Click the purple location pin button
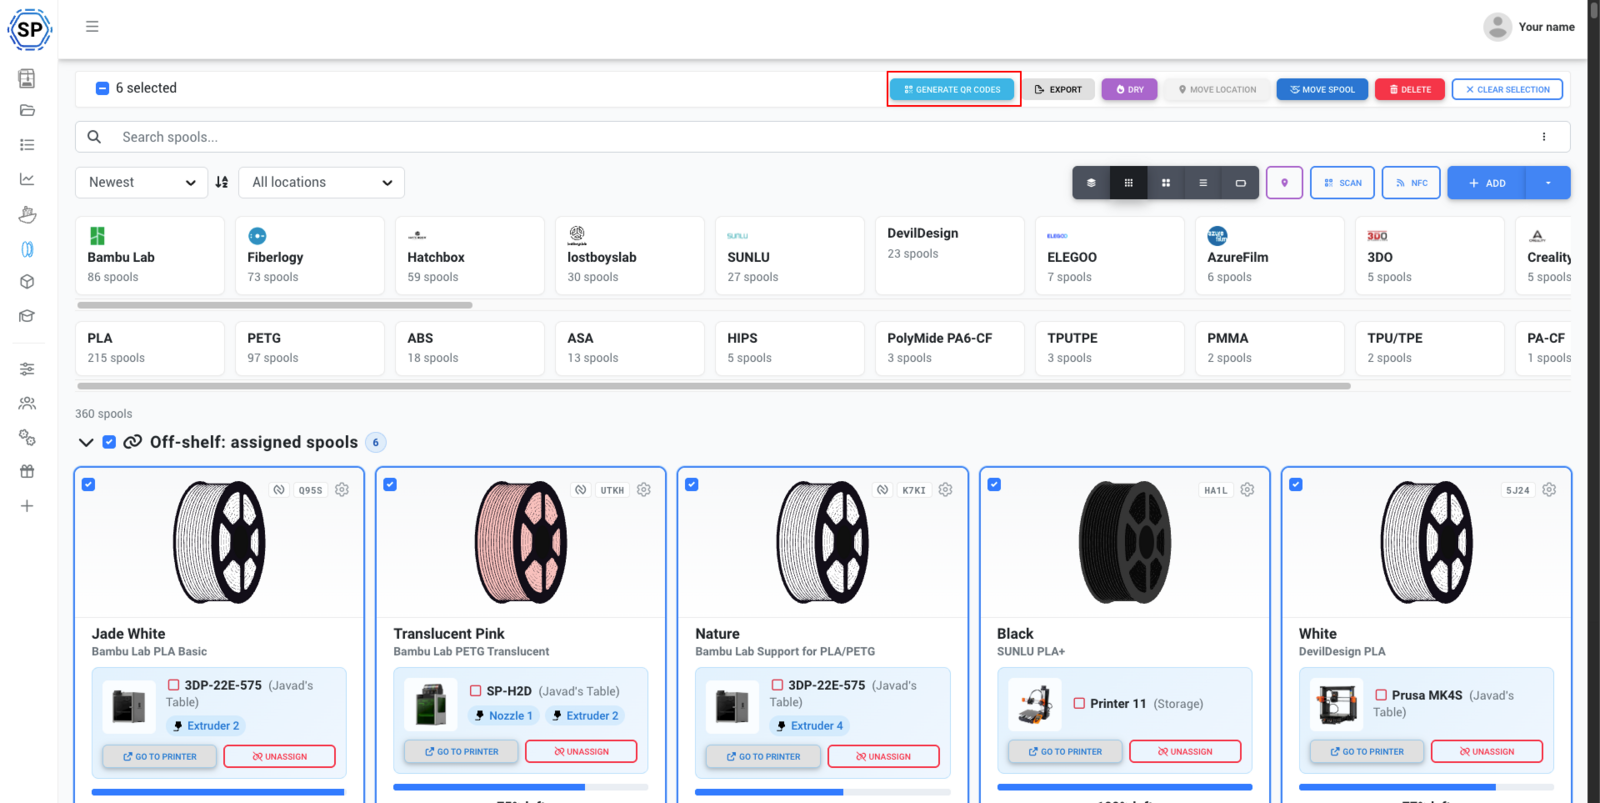Viewport: 1600px width, 803px height. pyautogui.click(x=1284, y=183)
